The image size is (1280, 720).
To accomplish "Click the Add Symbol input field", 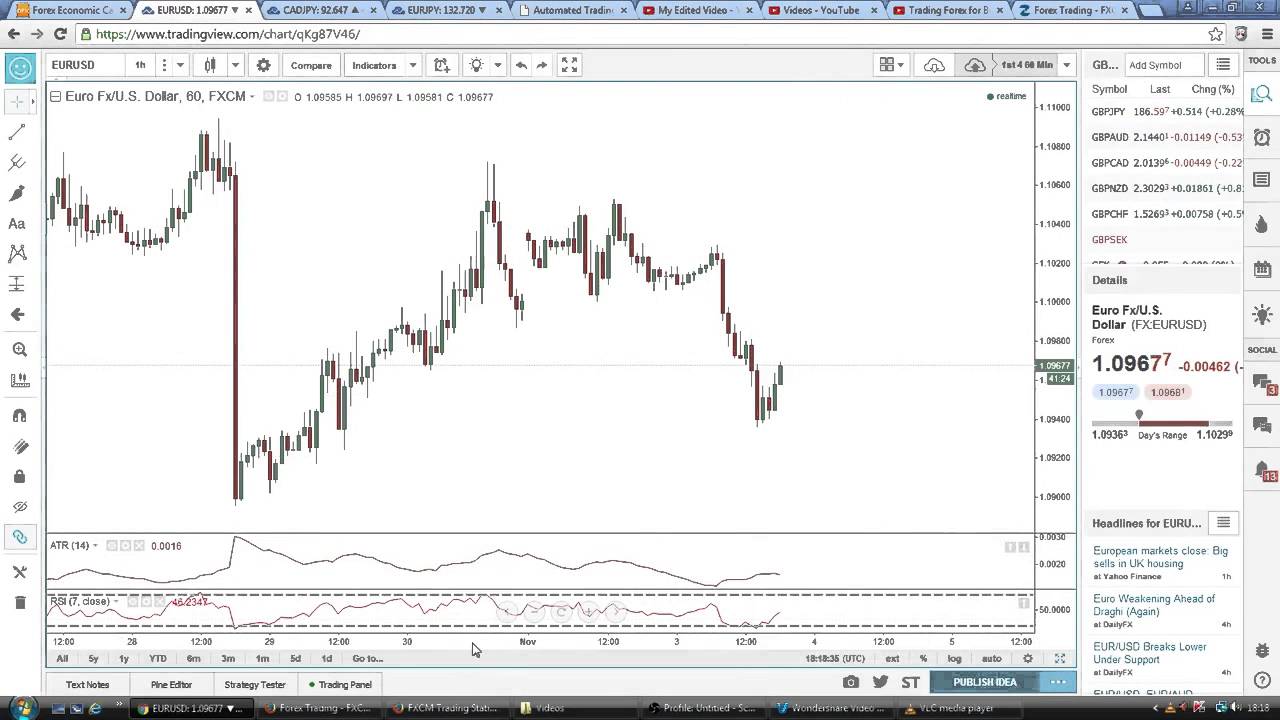I will (1164, 65).
